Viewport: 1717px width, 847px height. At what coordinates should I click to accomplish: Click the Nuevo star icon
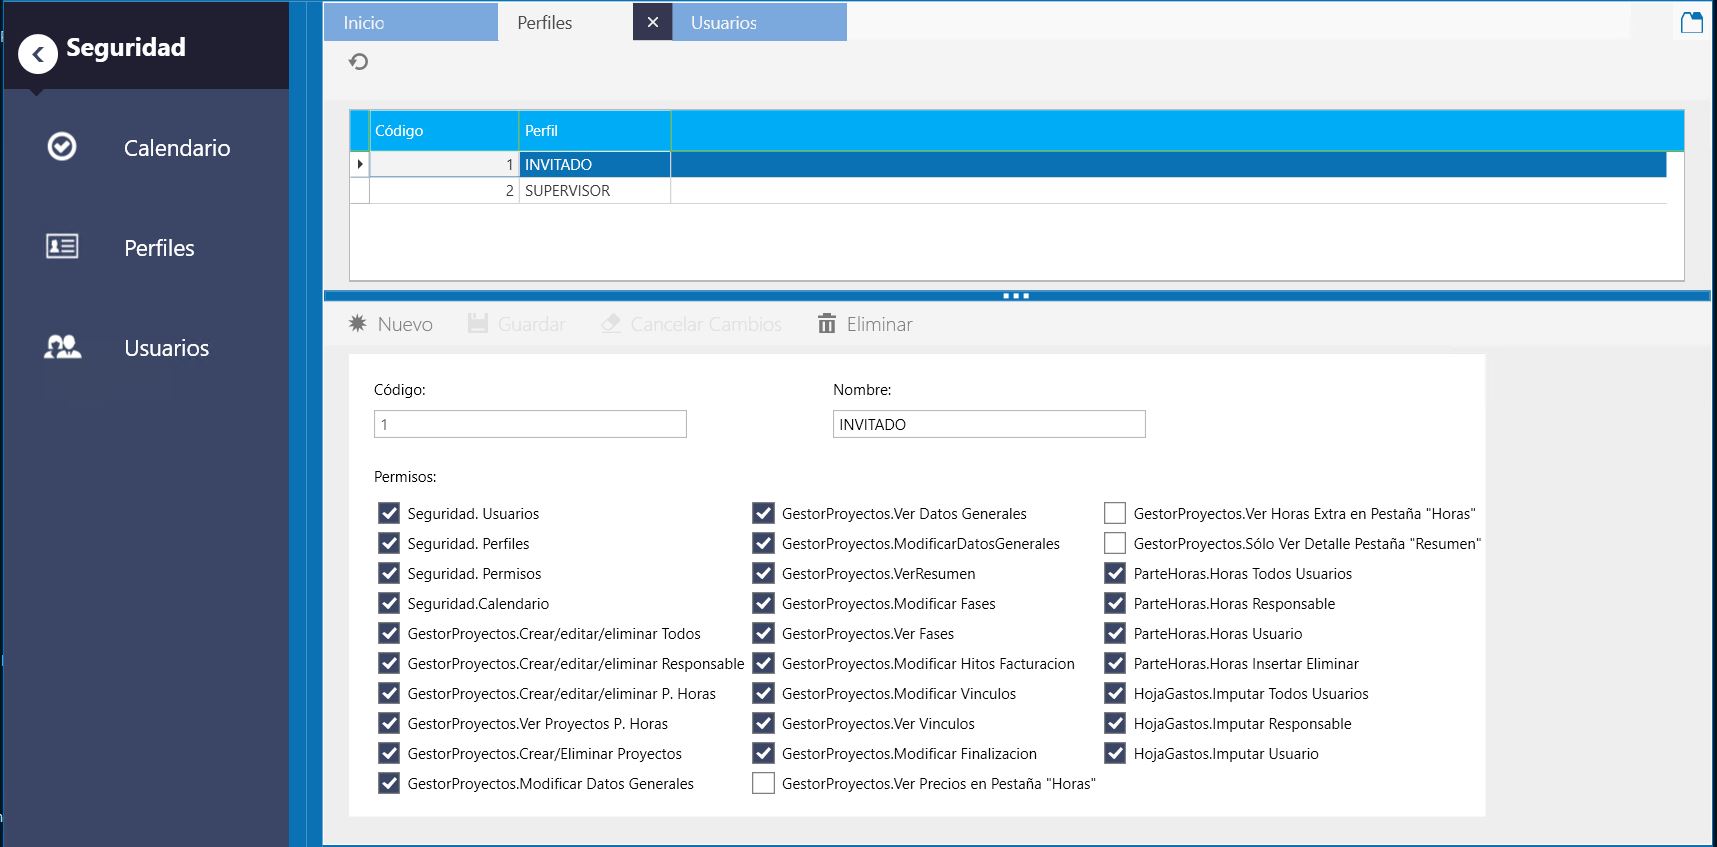pos(358,323)
